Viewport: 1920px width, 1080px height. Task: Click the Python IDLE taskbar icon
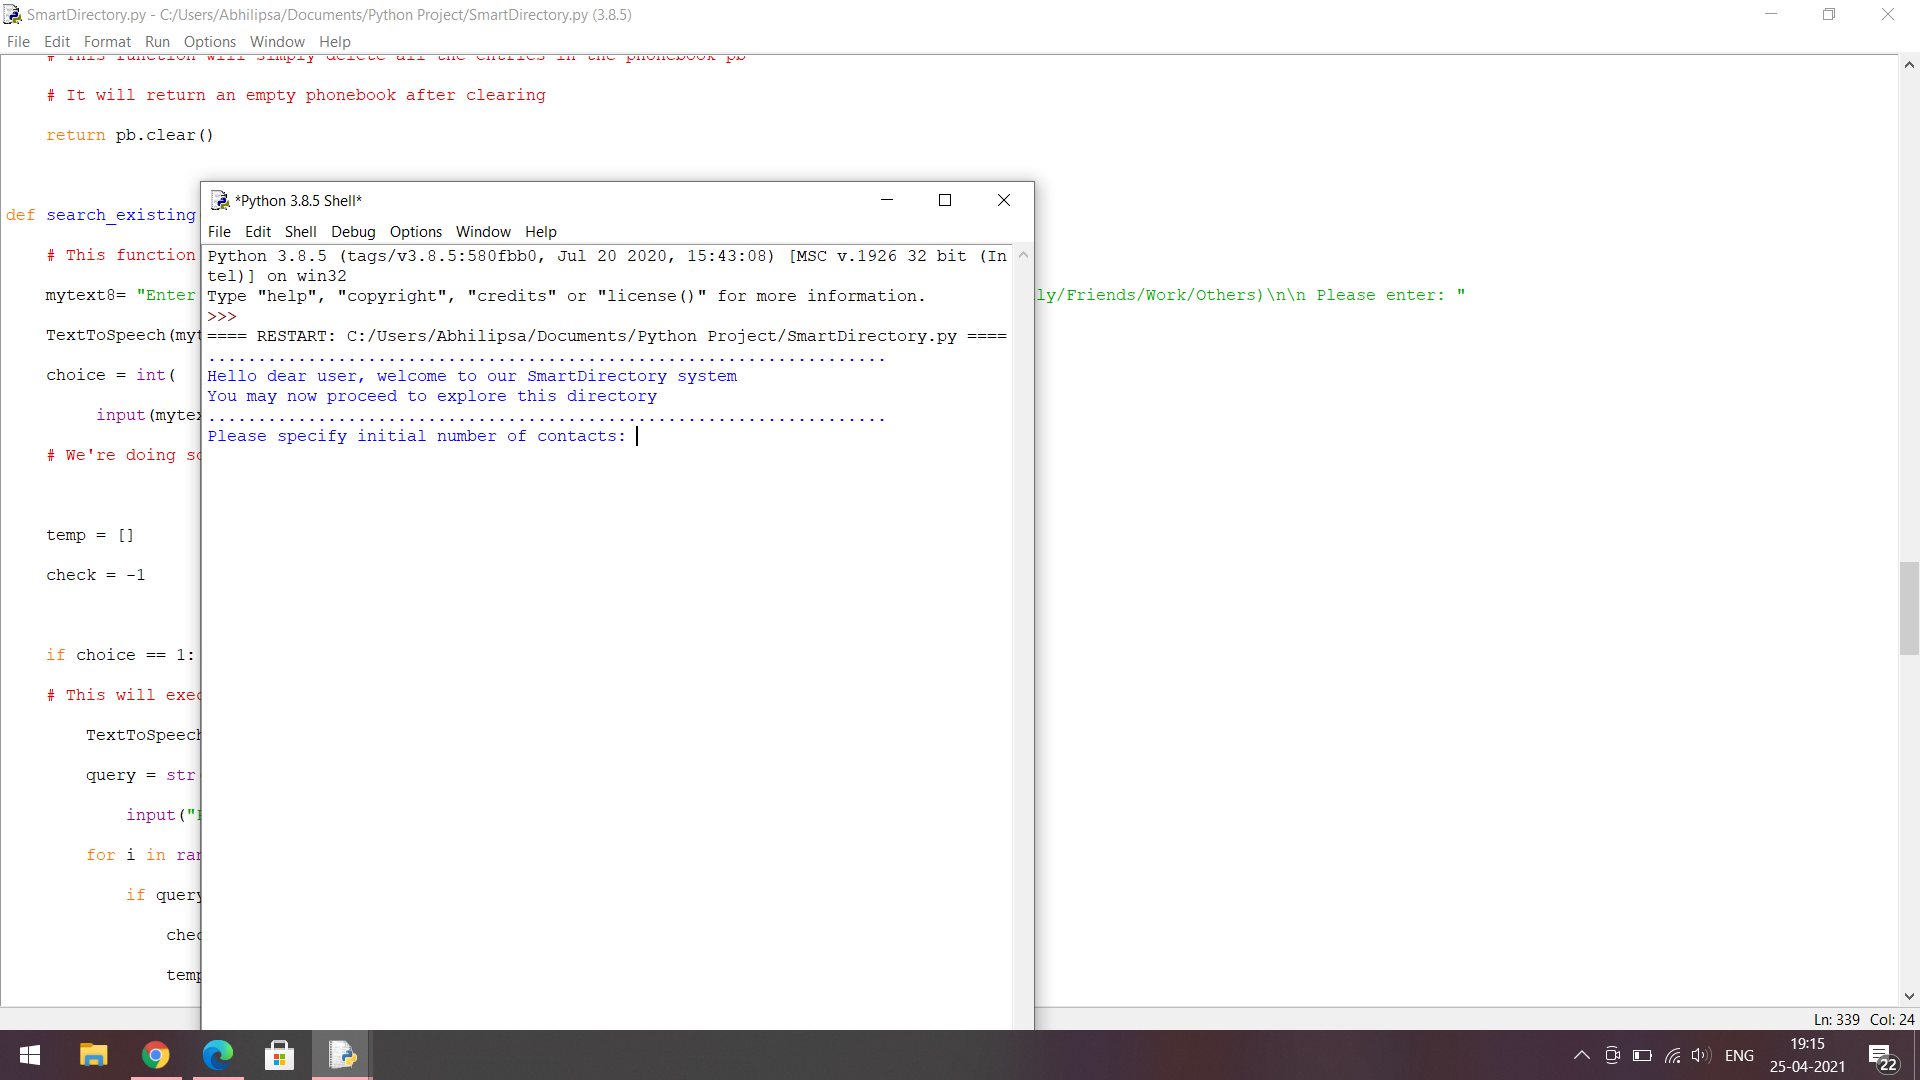click(x=342, y=1055)
